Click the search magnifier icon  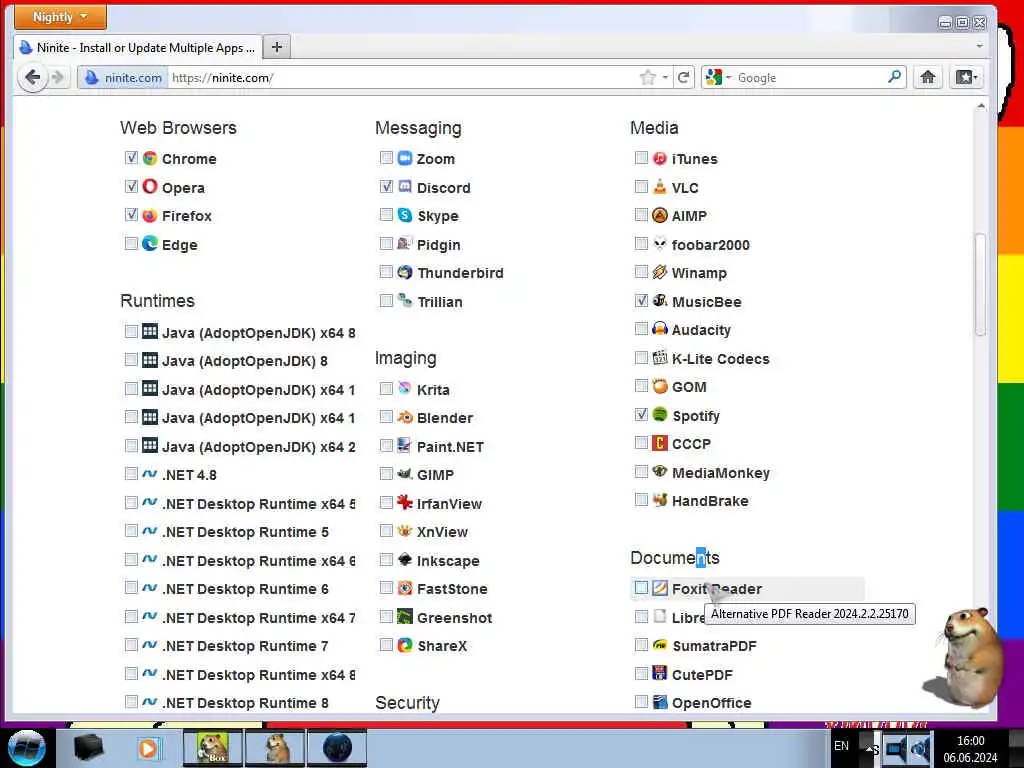[894, 77]
